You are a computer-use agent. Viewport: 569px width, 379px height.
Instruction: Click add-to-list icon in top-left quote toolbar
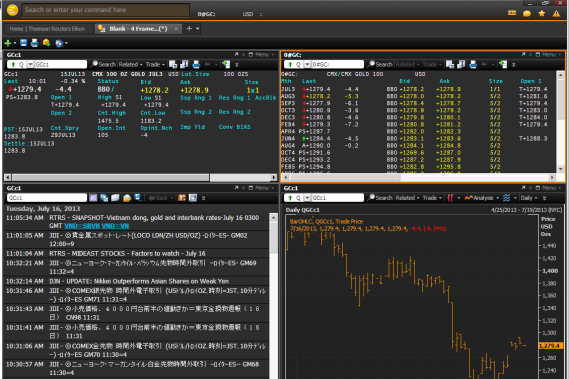[226, 64]
